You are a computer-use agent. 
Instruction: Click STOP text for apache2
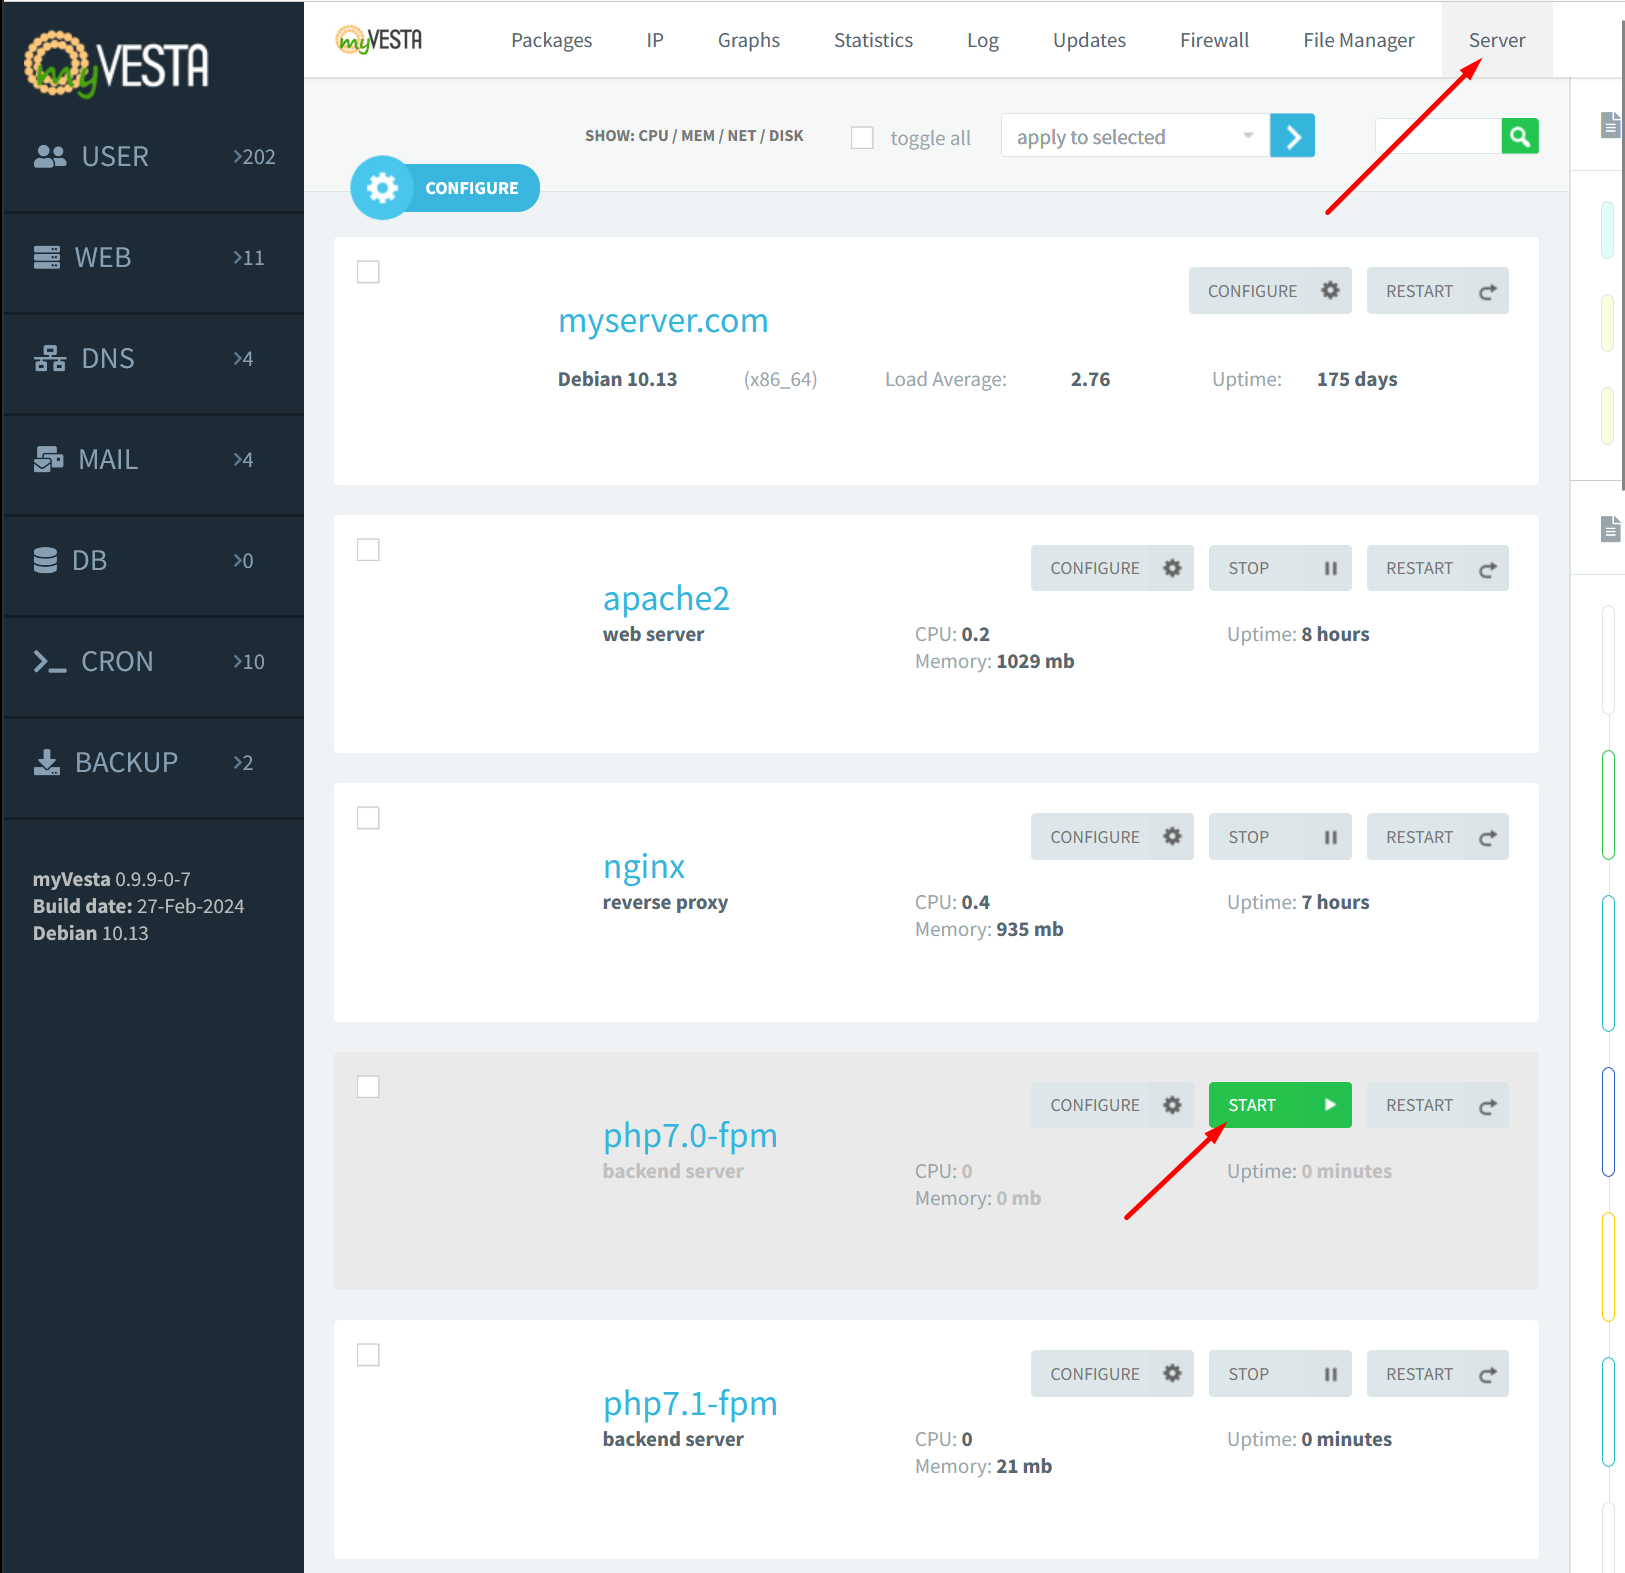click(x=1248, y=568)
